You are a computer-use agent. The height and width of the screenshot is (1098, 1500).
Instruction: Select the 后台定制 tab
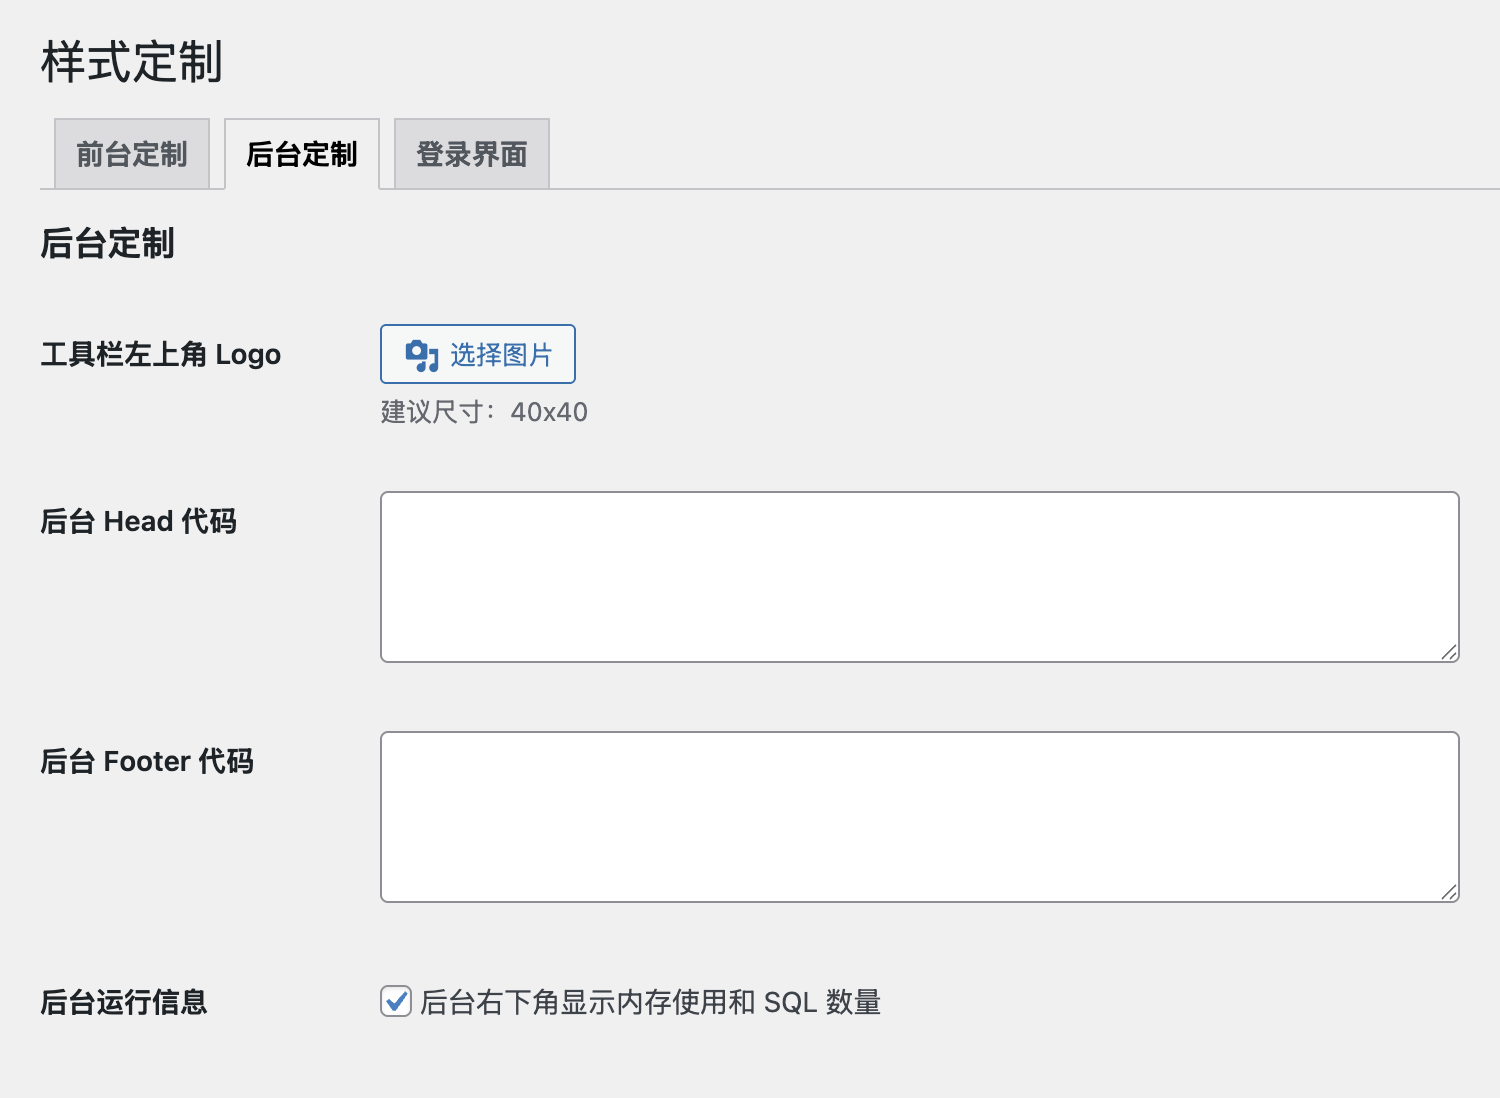point(302,154)
